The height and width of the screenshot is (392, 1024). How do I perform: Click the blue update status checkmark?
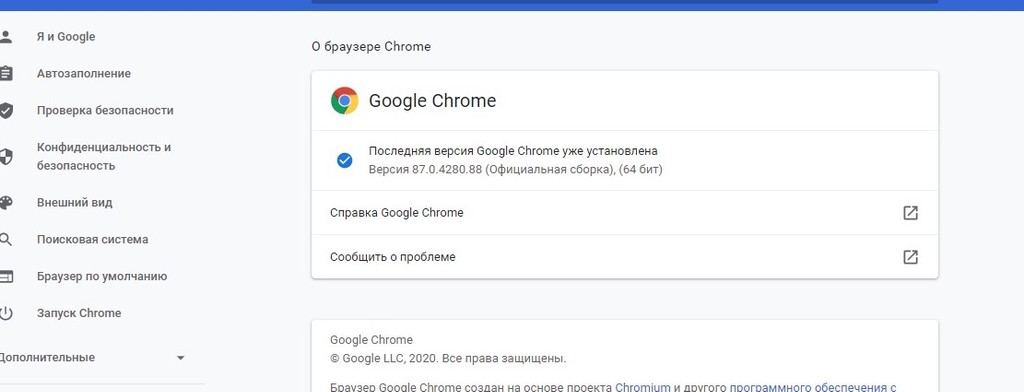coord(344,160)
